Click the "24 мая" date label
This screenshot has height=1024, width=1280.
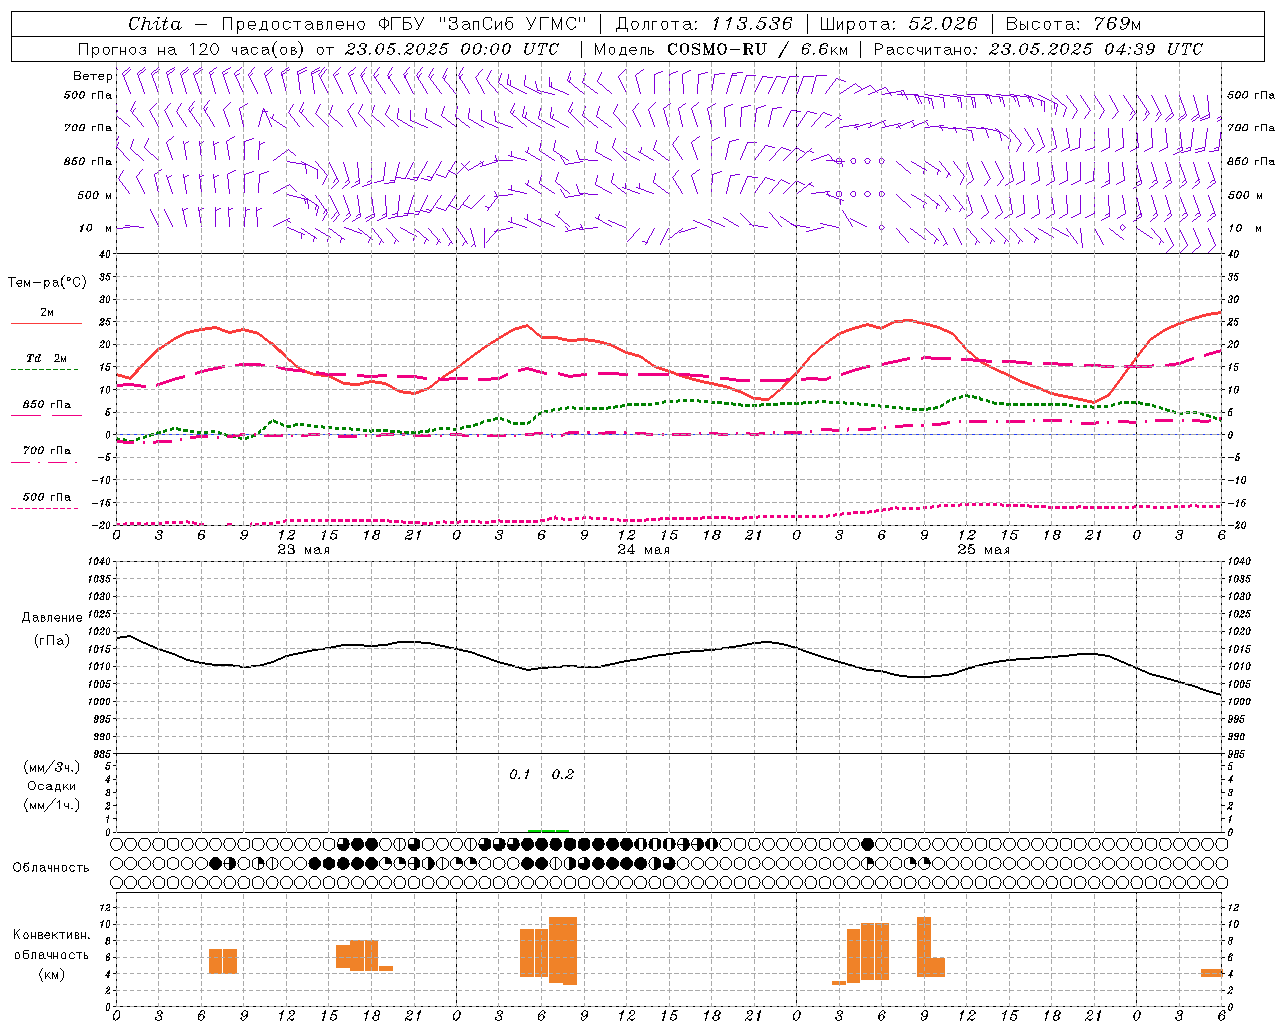tap(643, 550)
